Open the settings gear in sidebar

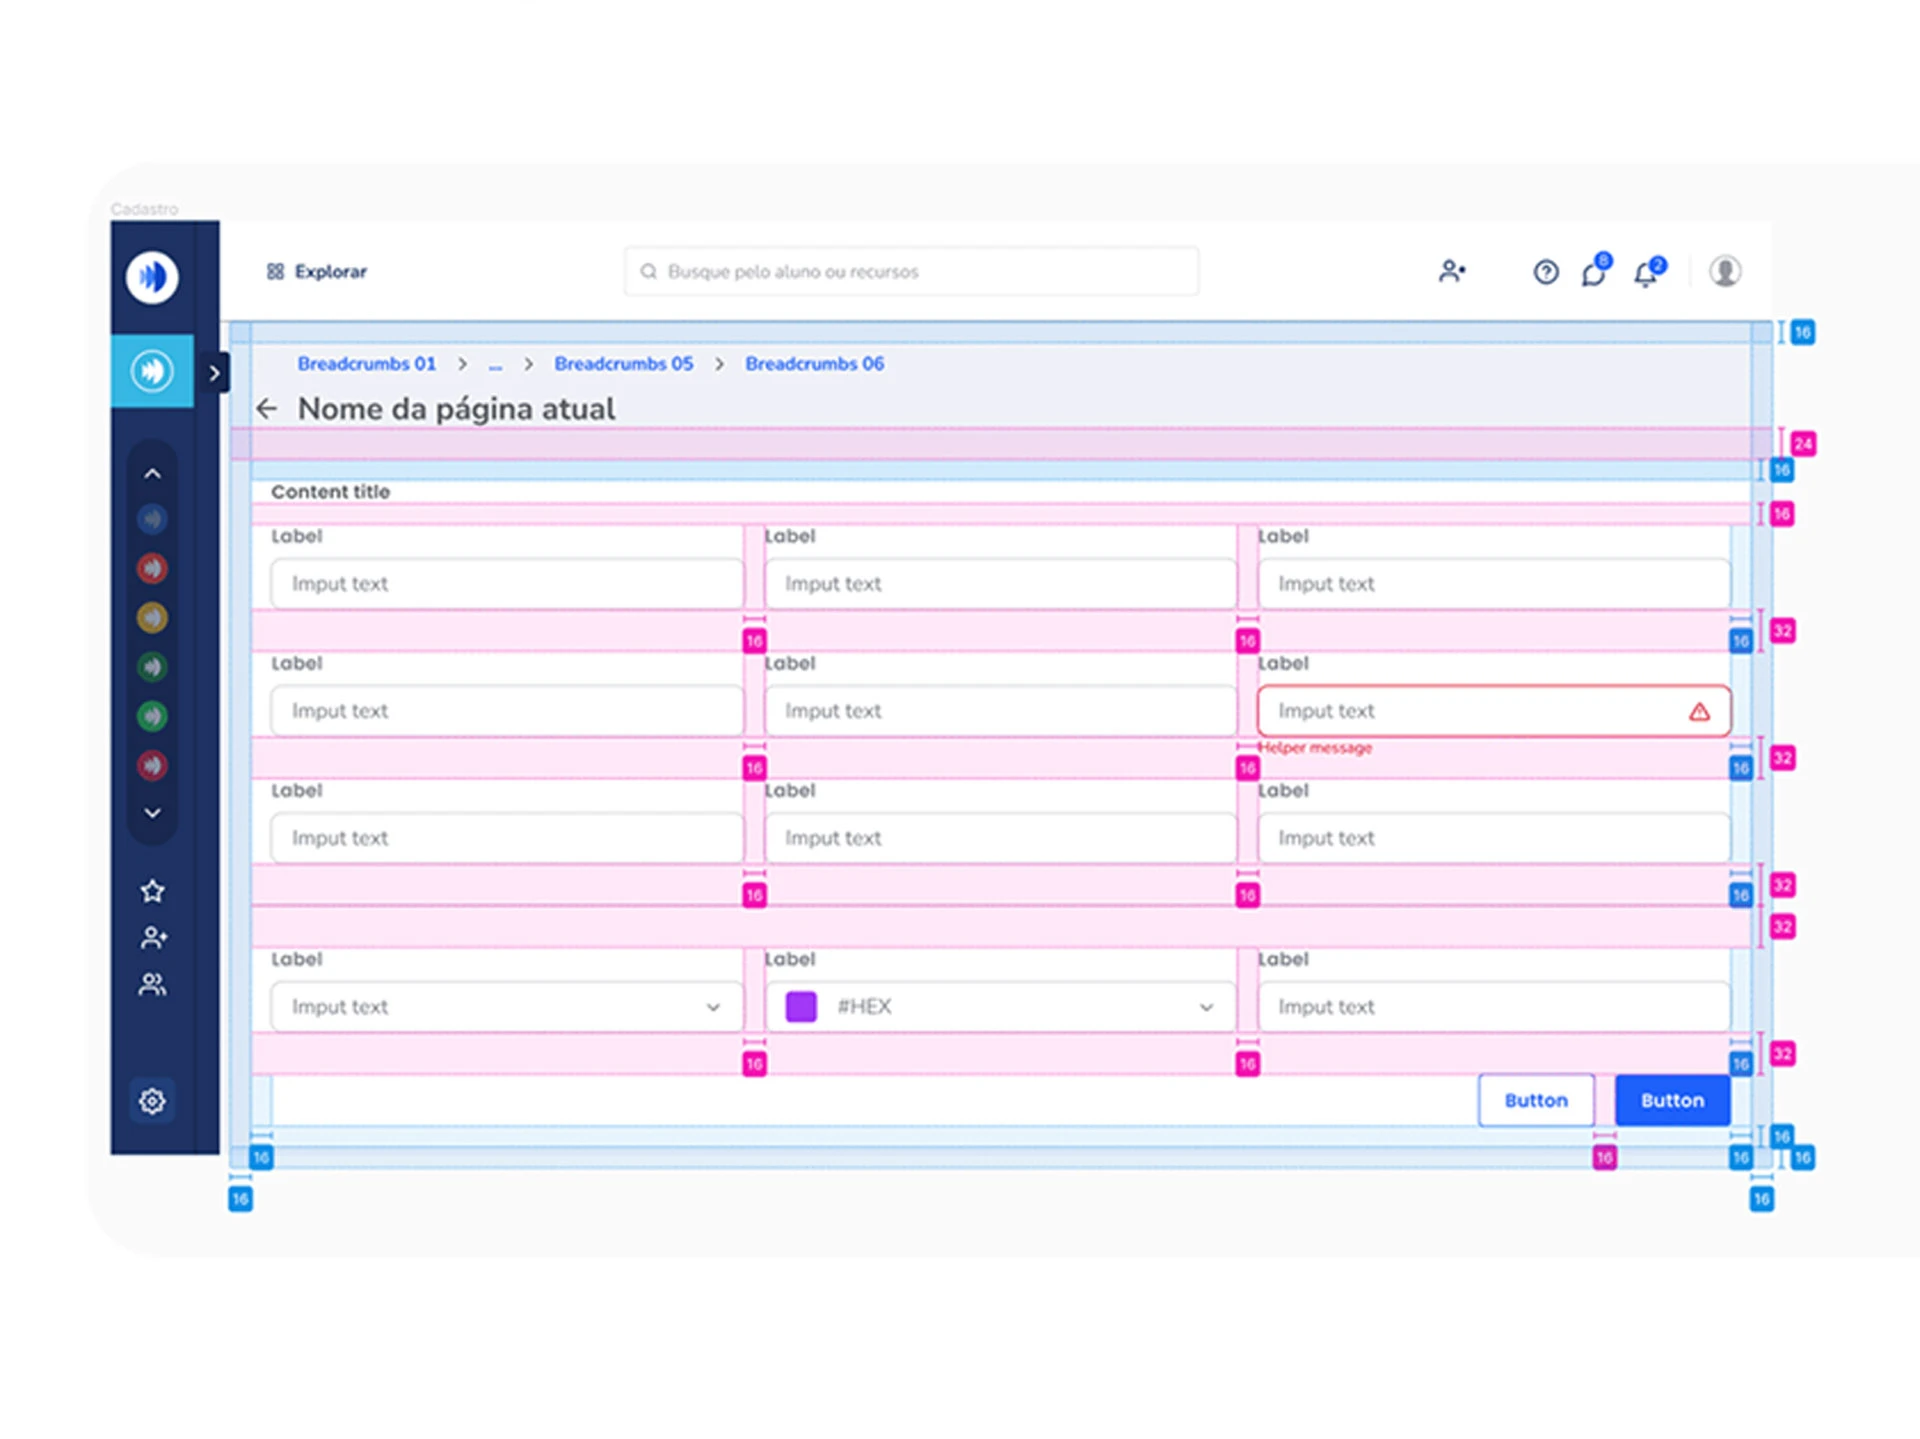152,1101
